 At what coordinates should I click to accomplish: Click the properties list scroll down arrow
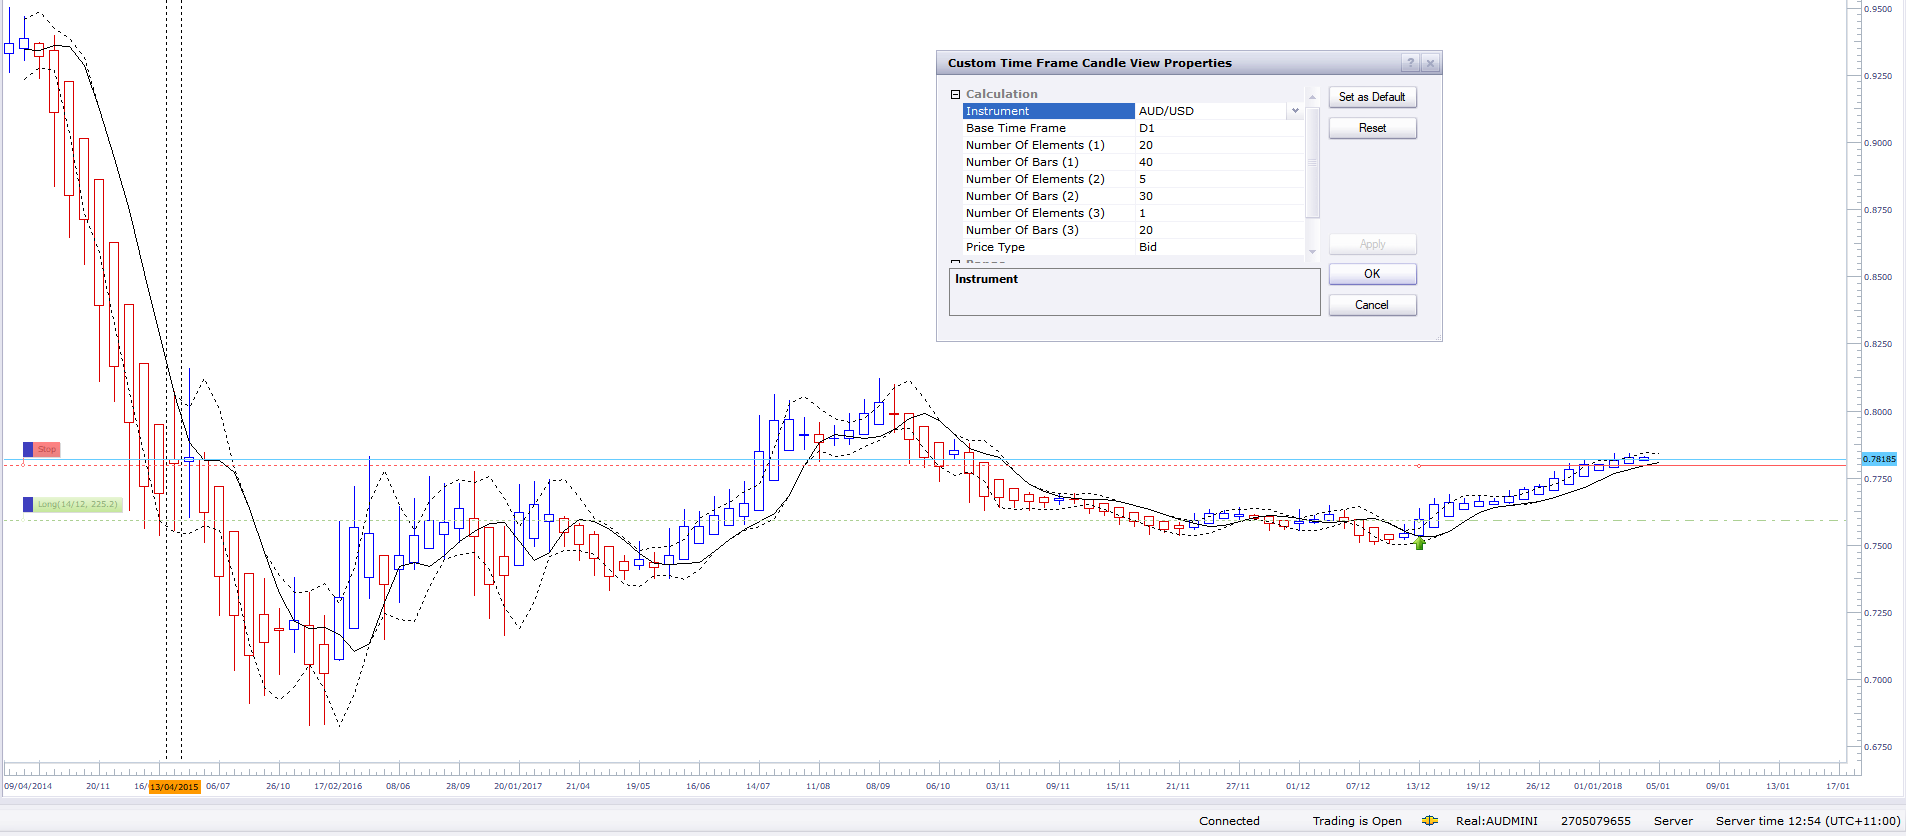tap(1313, 251)
